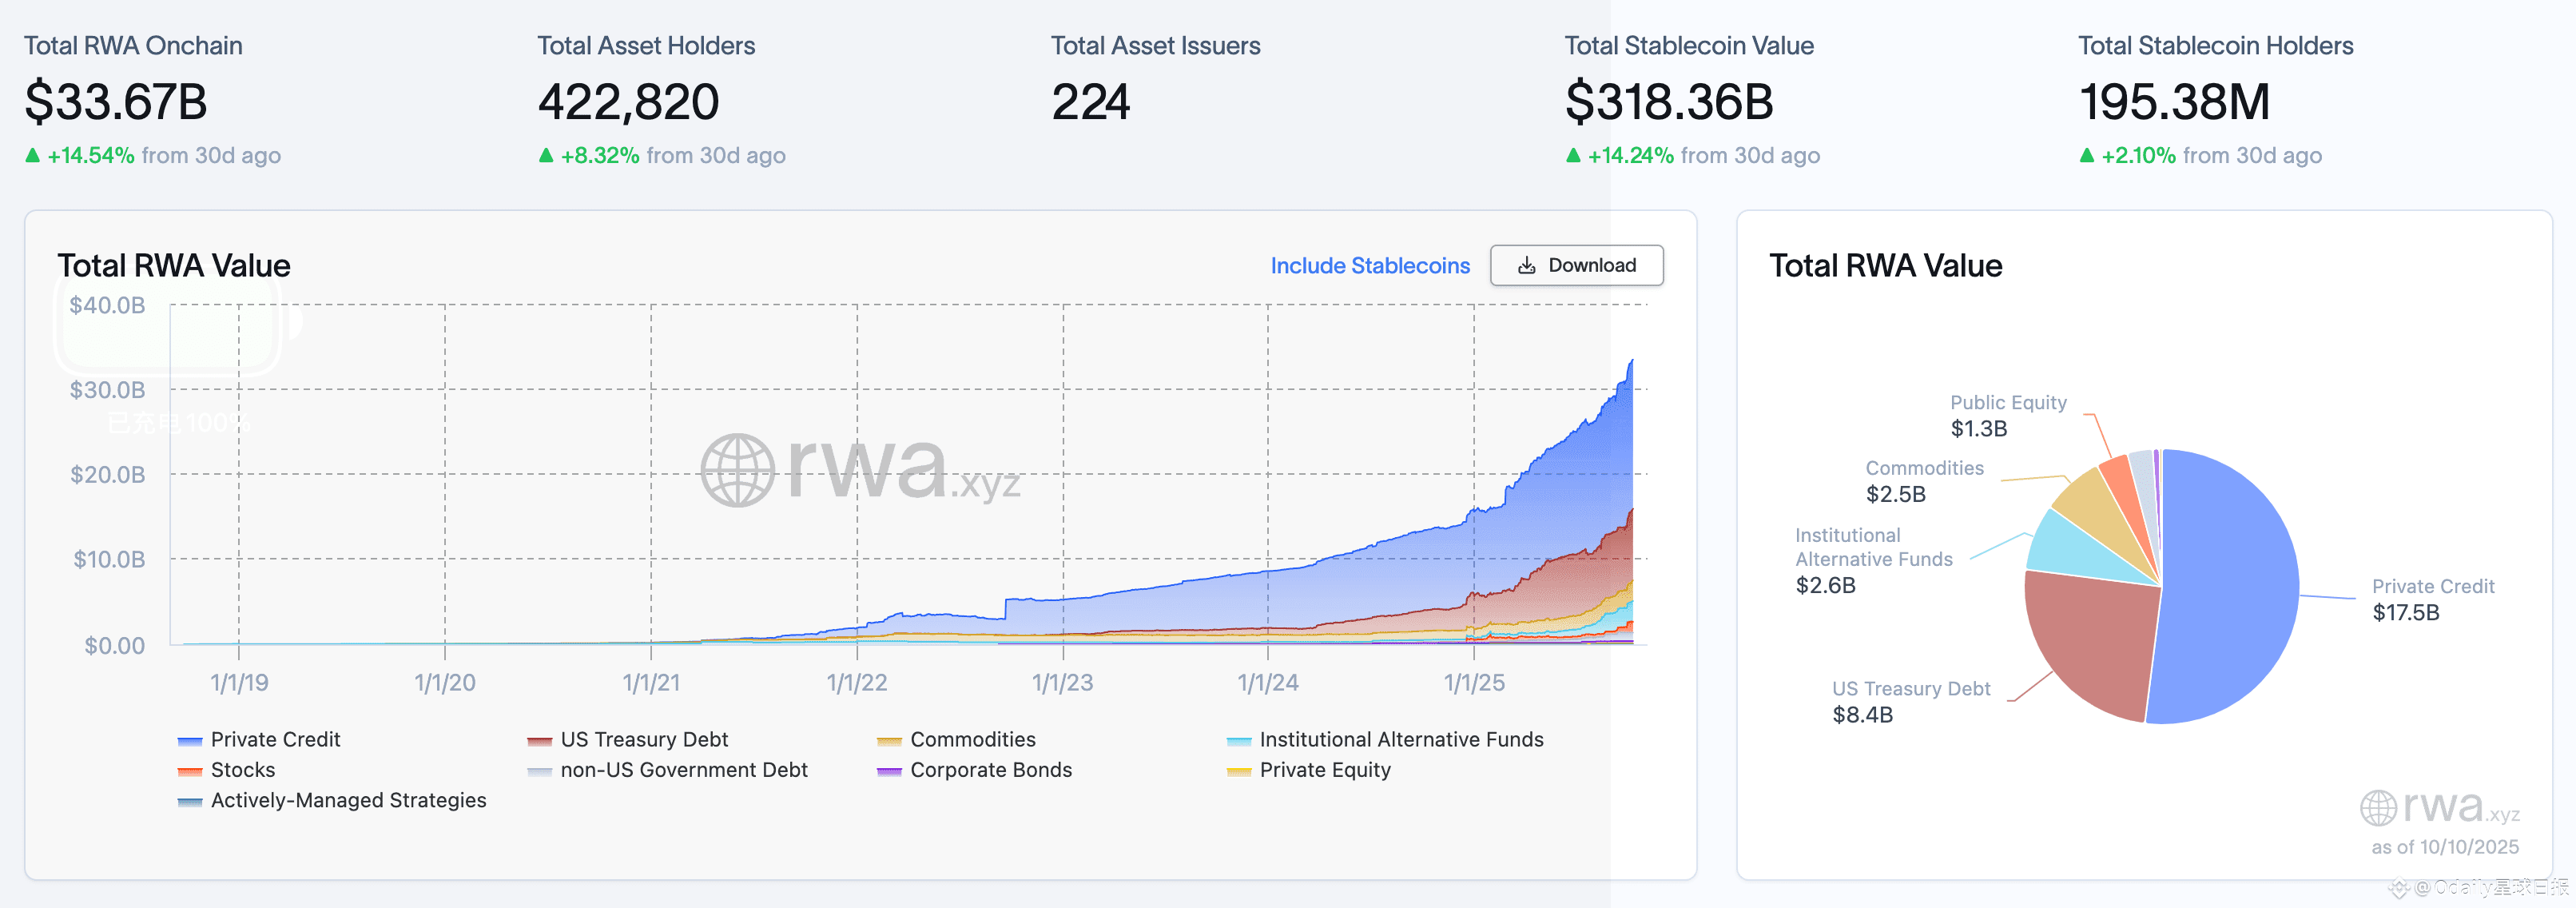The height and width of the screenshot is (908, 2576).
Task: Click the download arrow icon
Action: click(1526, 266)
